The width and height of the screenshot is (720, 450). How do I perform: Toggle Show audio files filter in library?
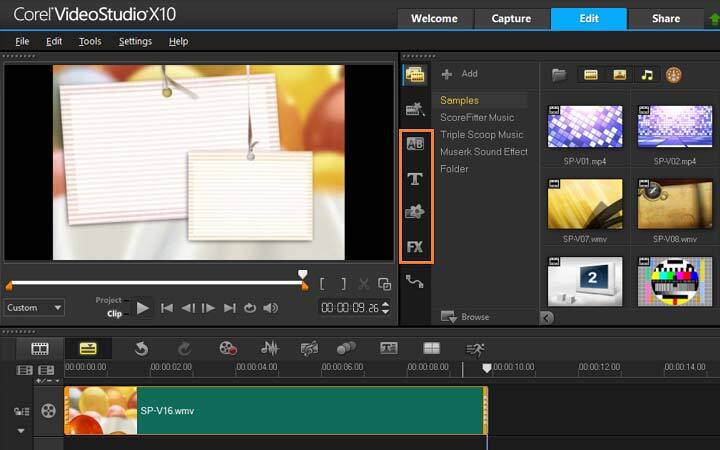point(647,74)
